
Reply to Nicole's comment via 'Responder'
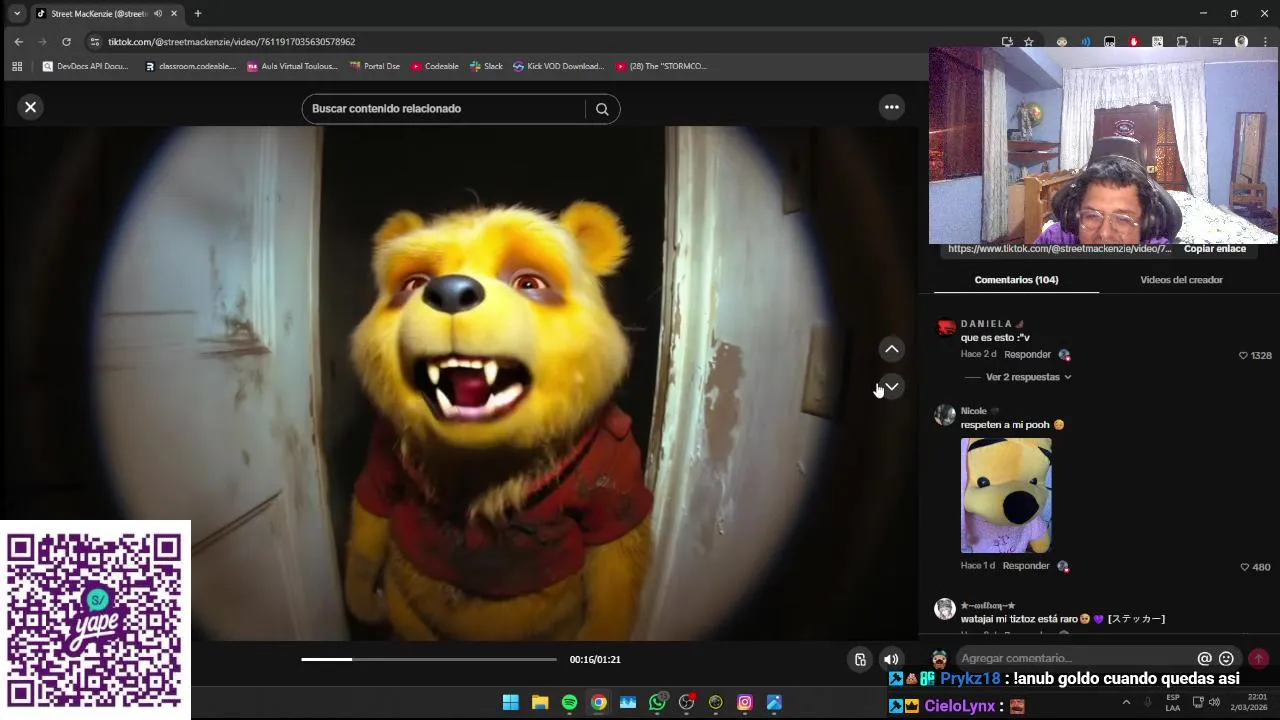point(1026,566)
